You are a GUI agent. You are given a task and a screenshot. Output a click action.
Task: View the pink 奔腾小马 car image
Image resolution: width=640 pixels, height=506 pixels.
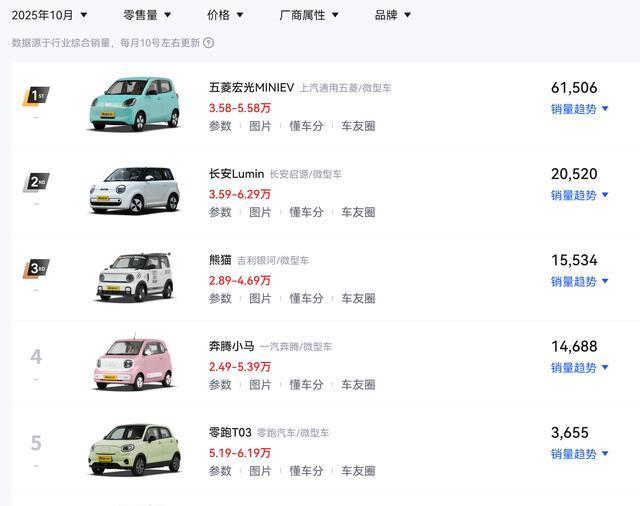[134, 362]
